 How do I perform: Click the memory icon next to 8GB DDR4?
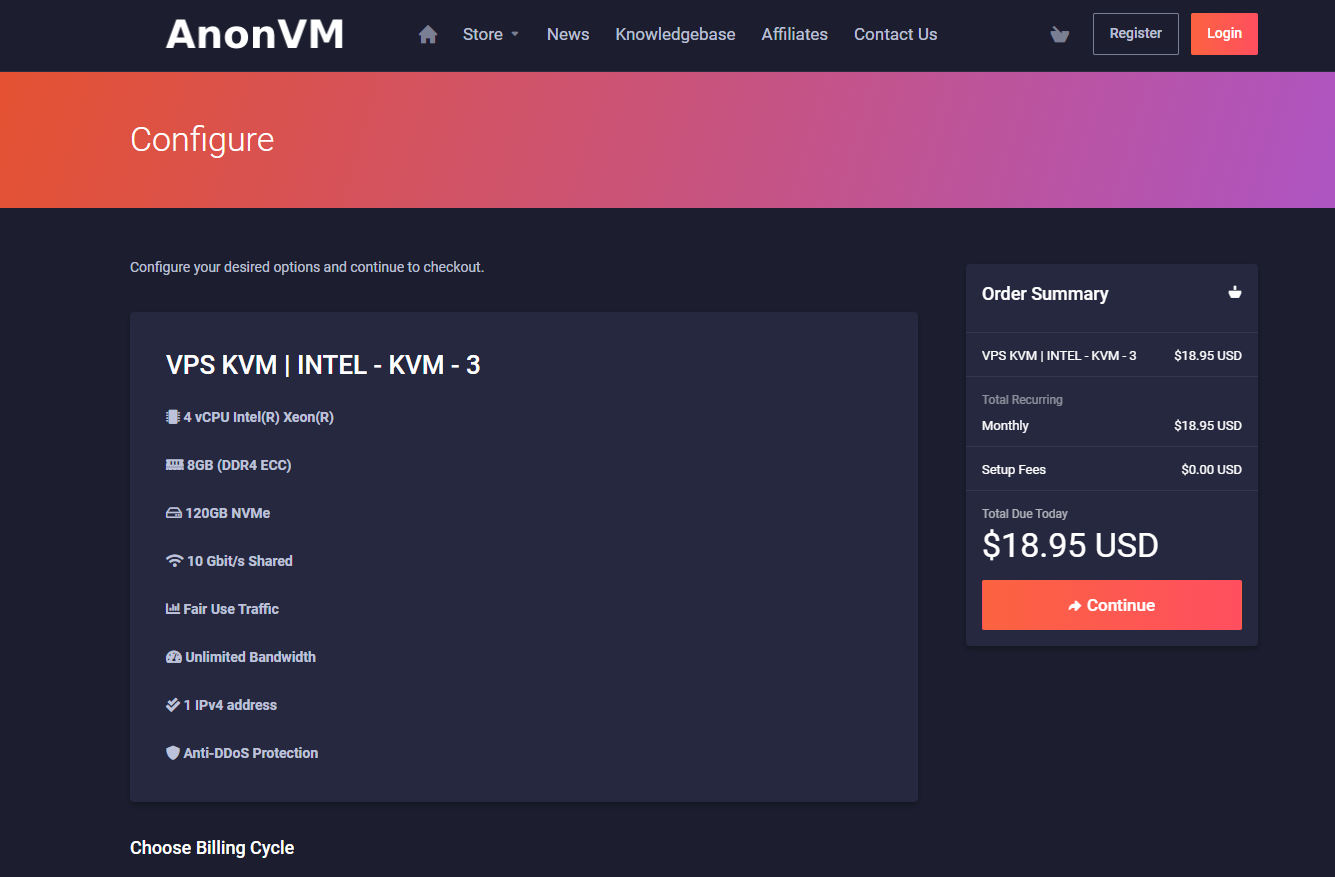(172, 464)
